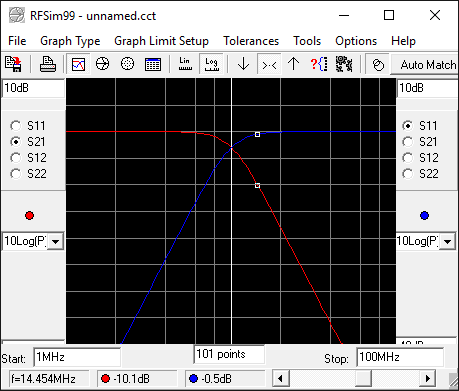The width and height of the screenshot is (459, 391).
Task: Expand the right 10Log(P) dropdown
Action: point(447,241)
